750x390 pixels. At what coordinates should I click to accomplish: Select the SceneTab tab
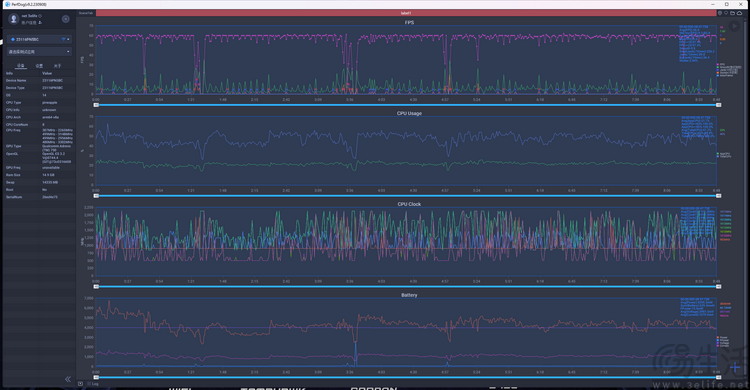[86, 13]
